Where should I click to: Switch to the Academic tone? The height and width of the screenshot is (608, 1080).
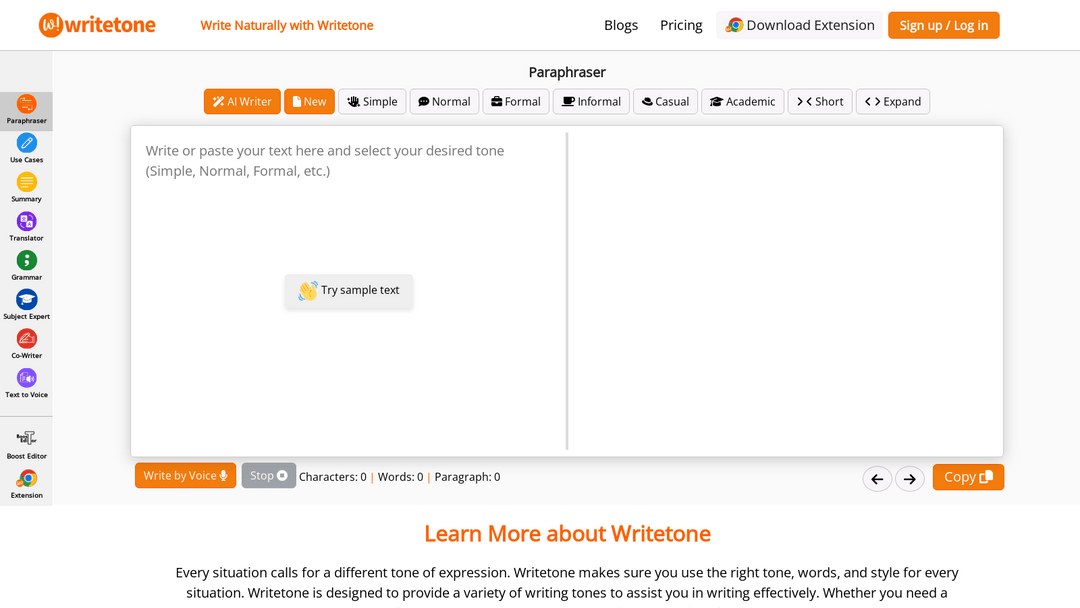741,102
